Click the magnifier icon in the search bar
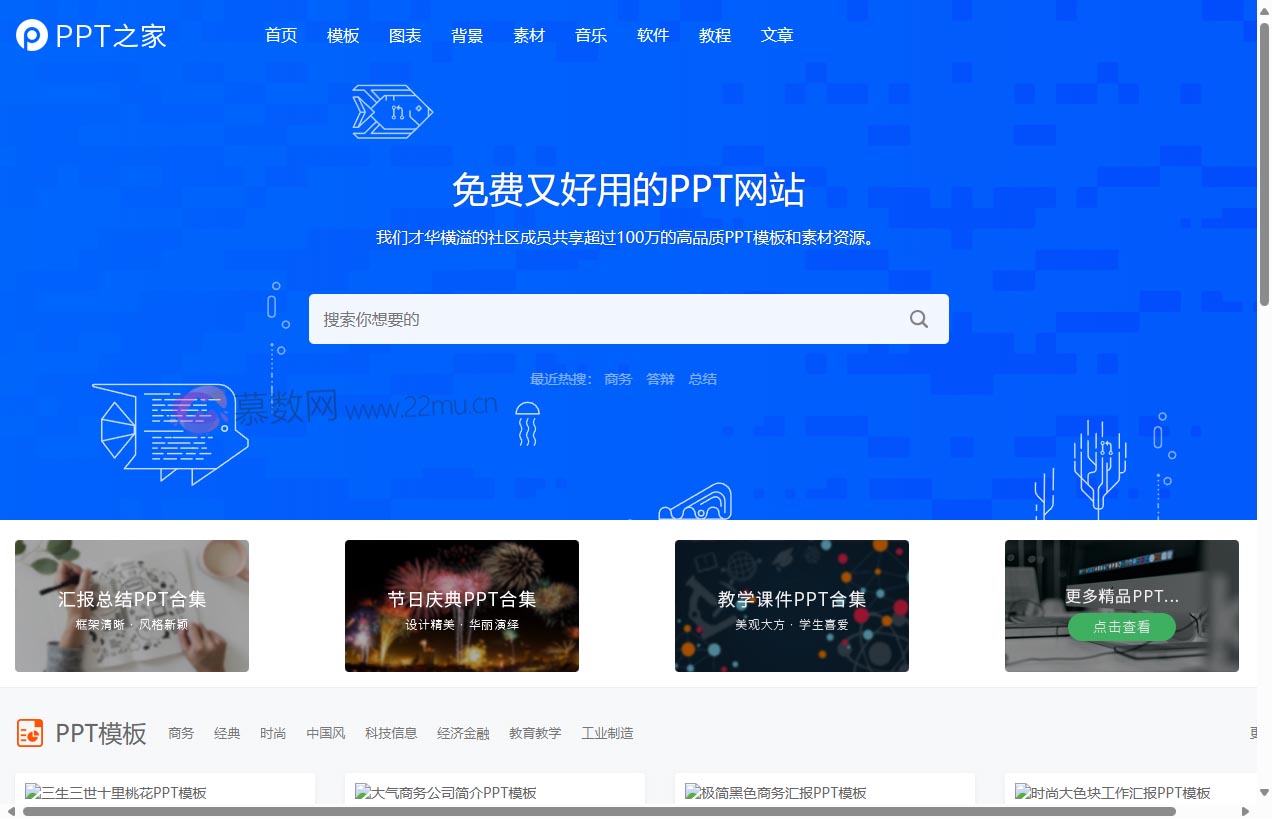The height and width of the screenshot is (819, 1272). pyautogui.click(x=918, y=318)
